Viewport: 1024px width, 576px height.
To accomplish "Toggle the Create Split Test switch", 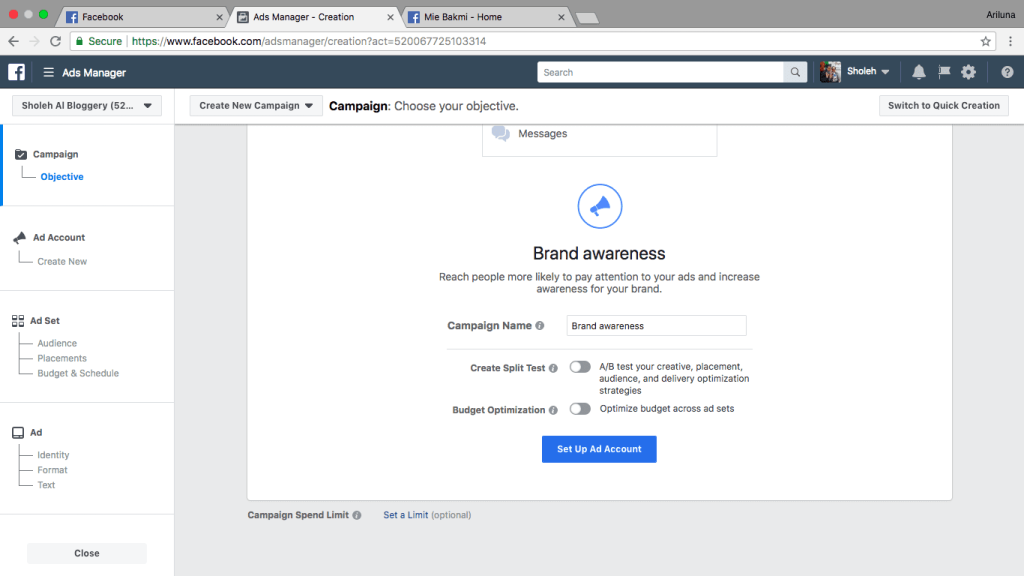I will [x=580, y=367].
